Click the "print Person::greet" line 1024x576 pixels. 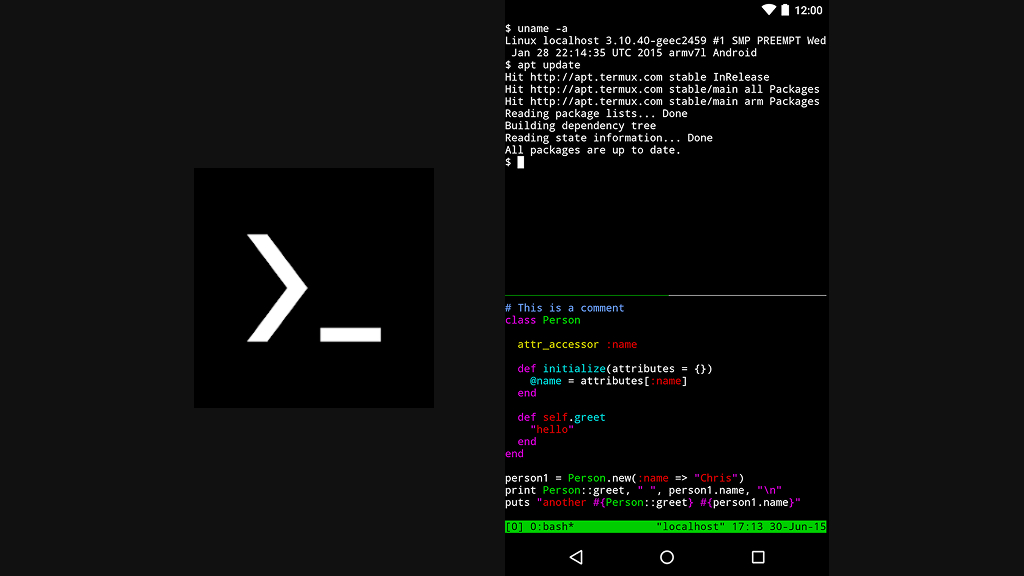click(x=643, y=490)
